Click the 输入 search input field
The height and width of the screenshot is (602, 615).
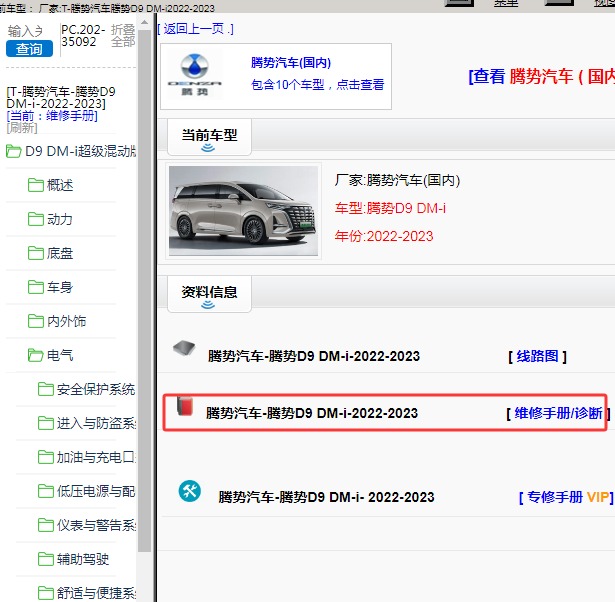(25, 31)
